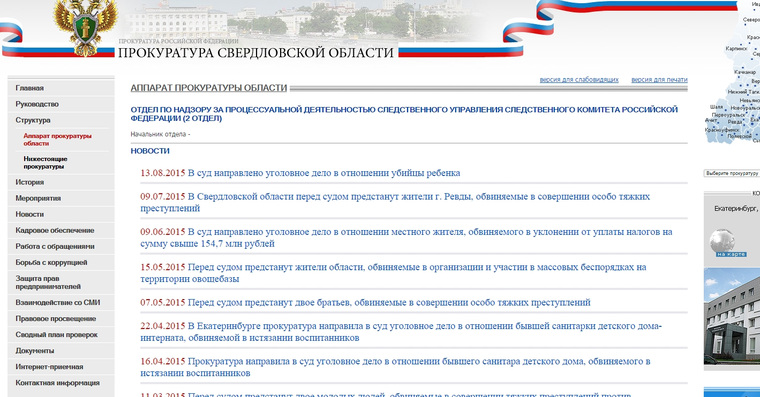Select 'Нижестоящие прокуратуры' submenu item
The height and width of the screenshot is (397, 760).
click(46, 162)
